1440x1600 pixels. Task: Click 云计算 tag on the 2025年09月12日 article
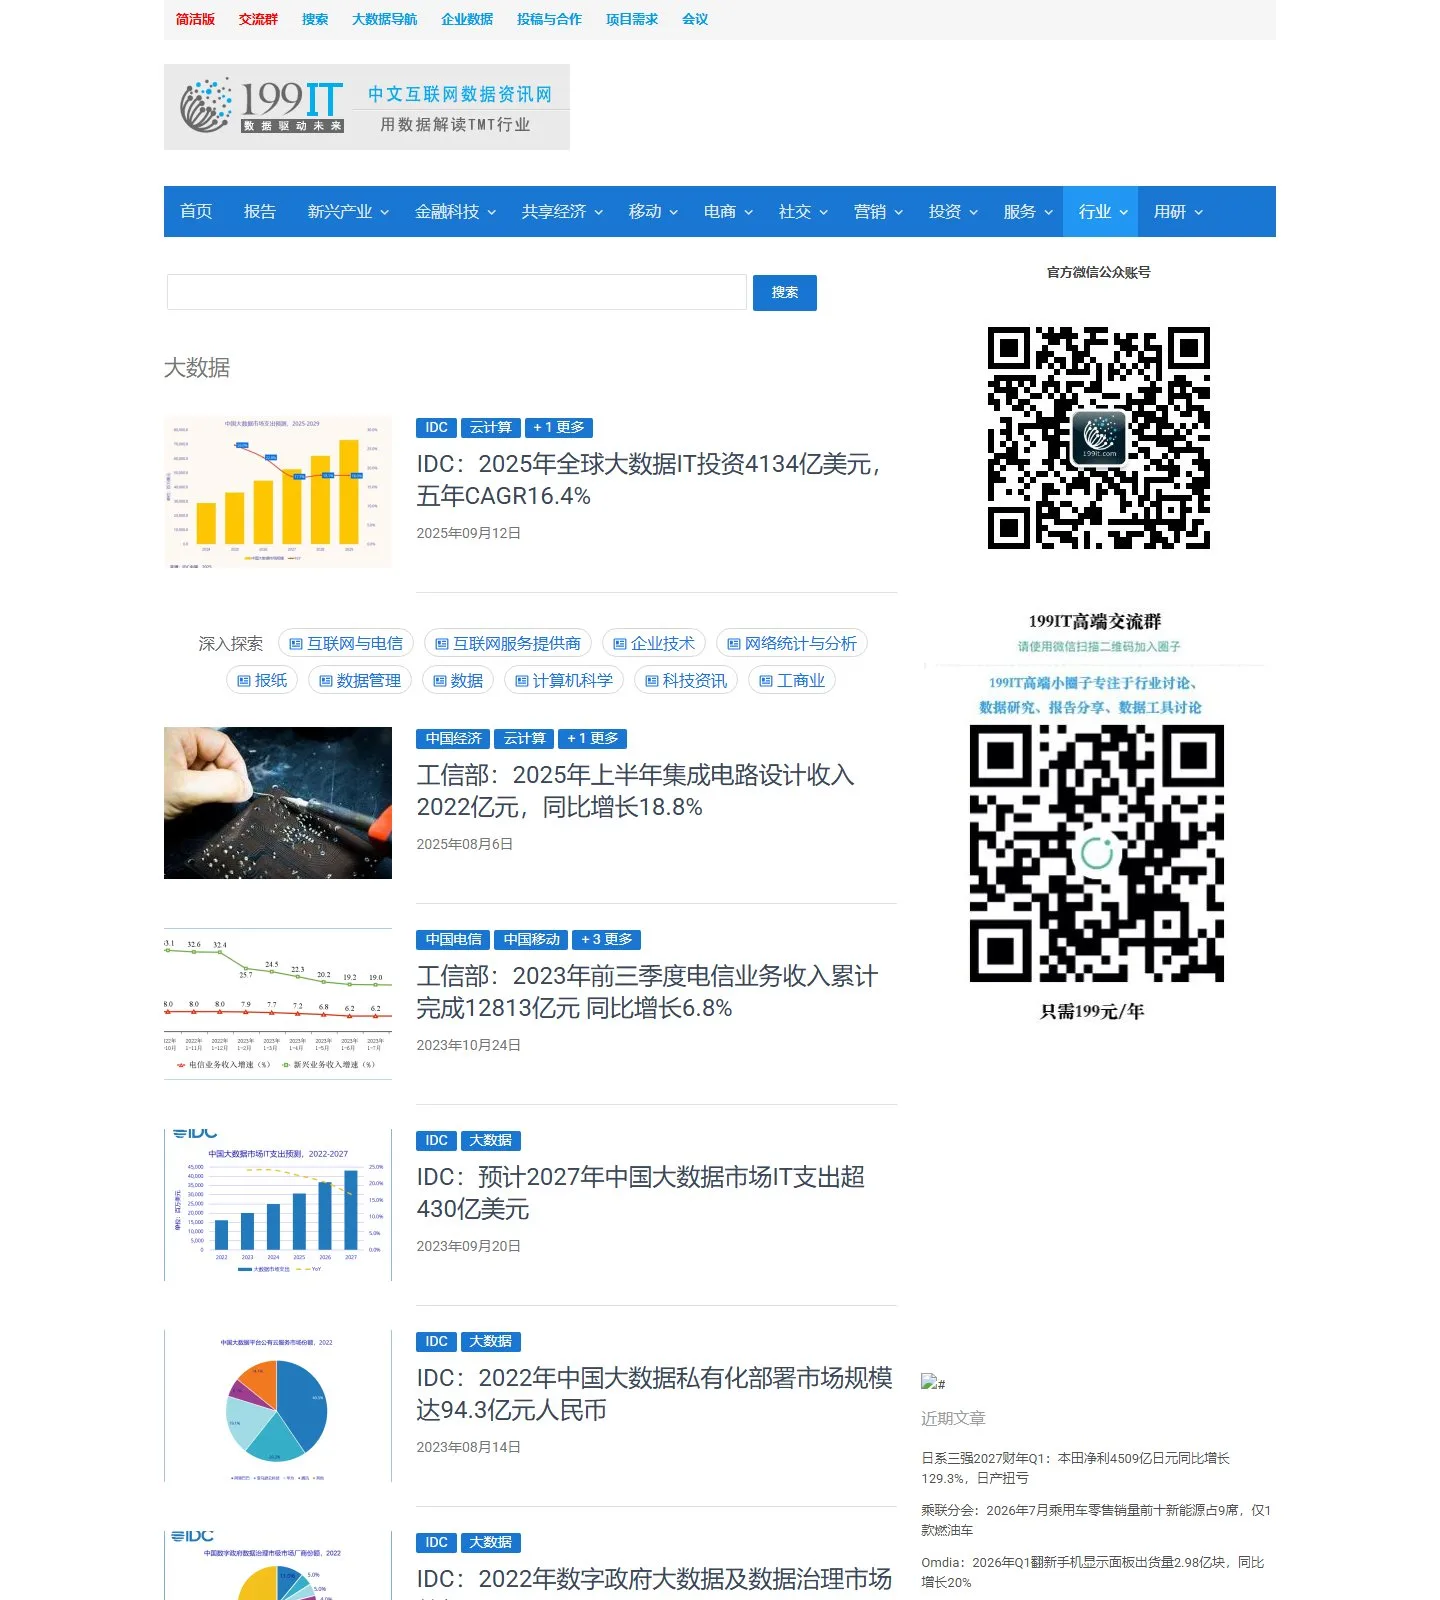[491, 428]
